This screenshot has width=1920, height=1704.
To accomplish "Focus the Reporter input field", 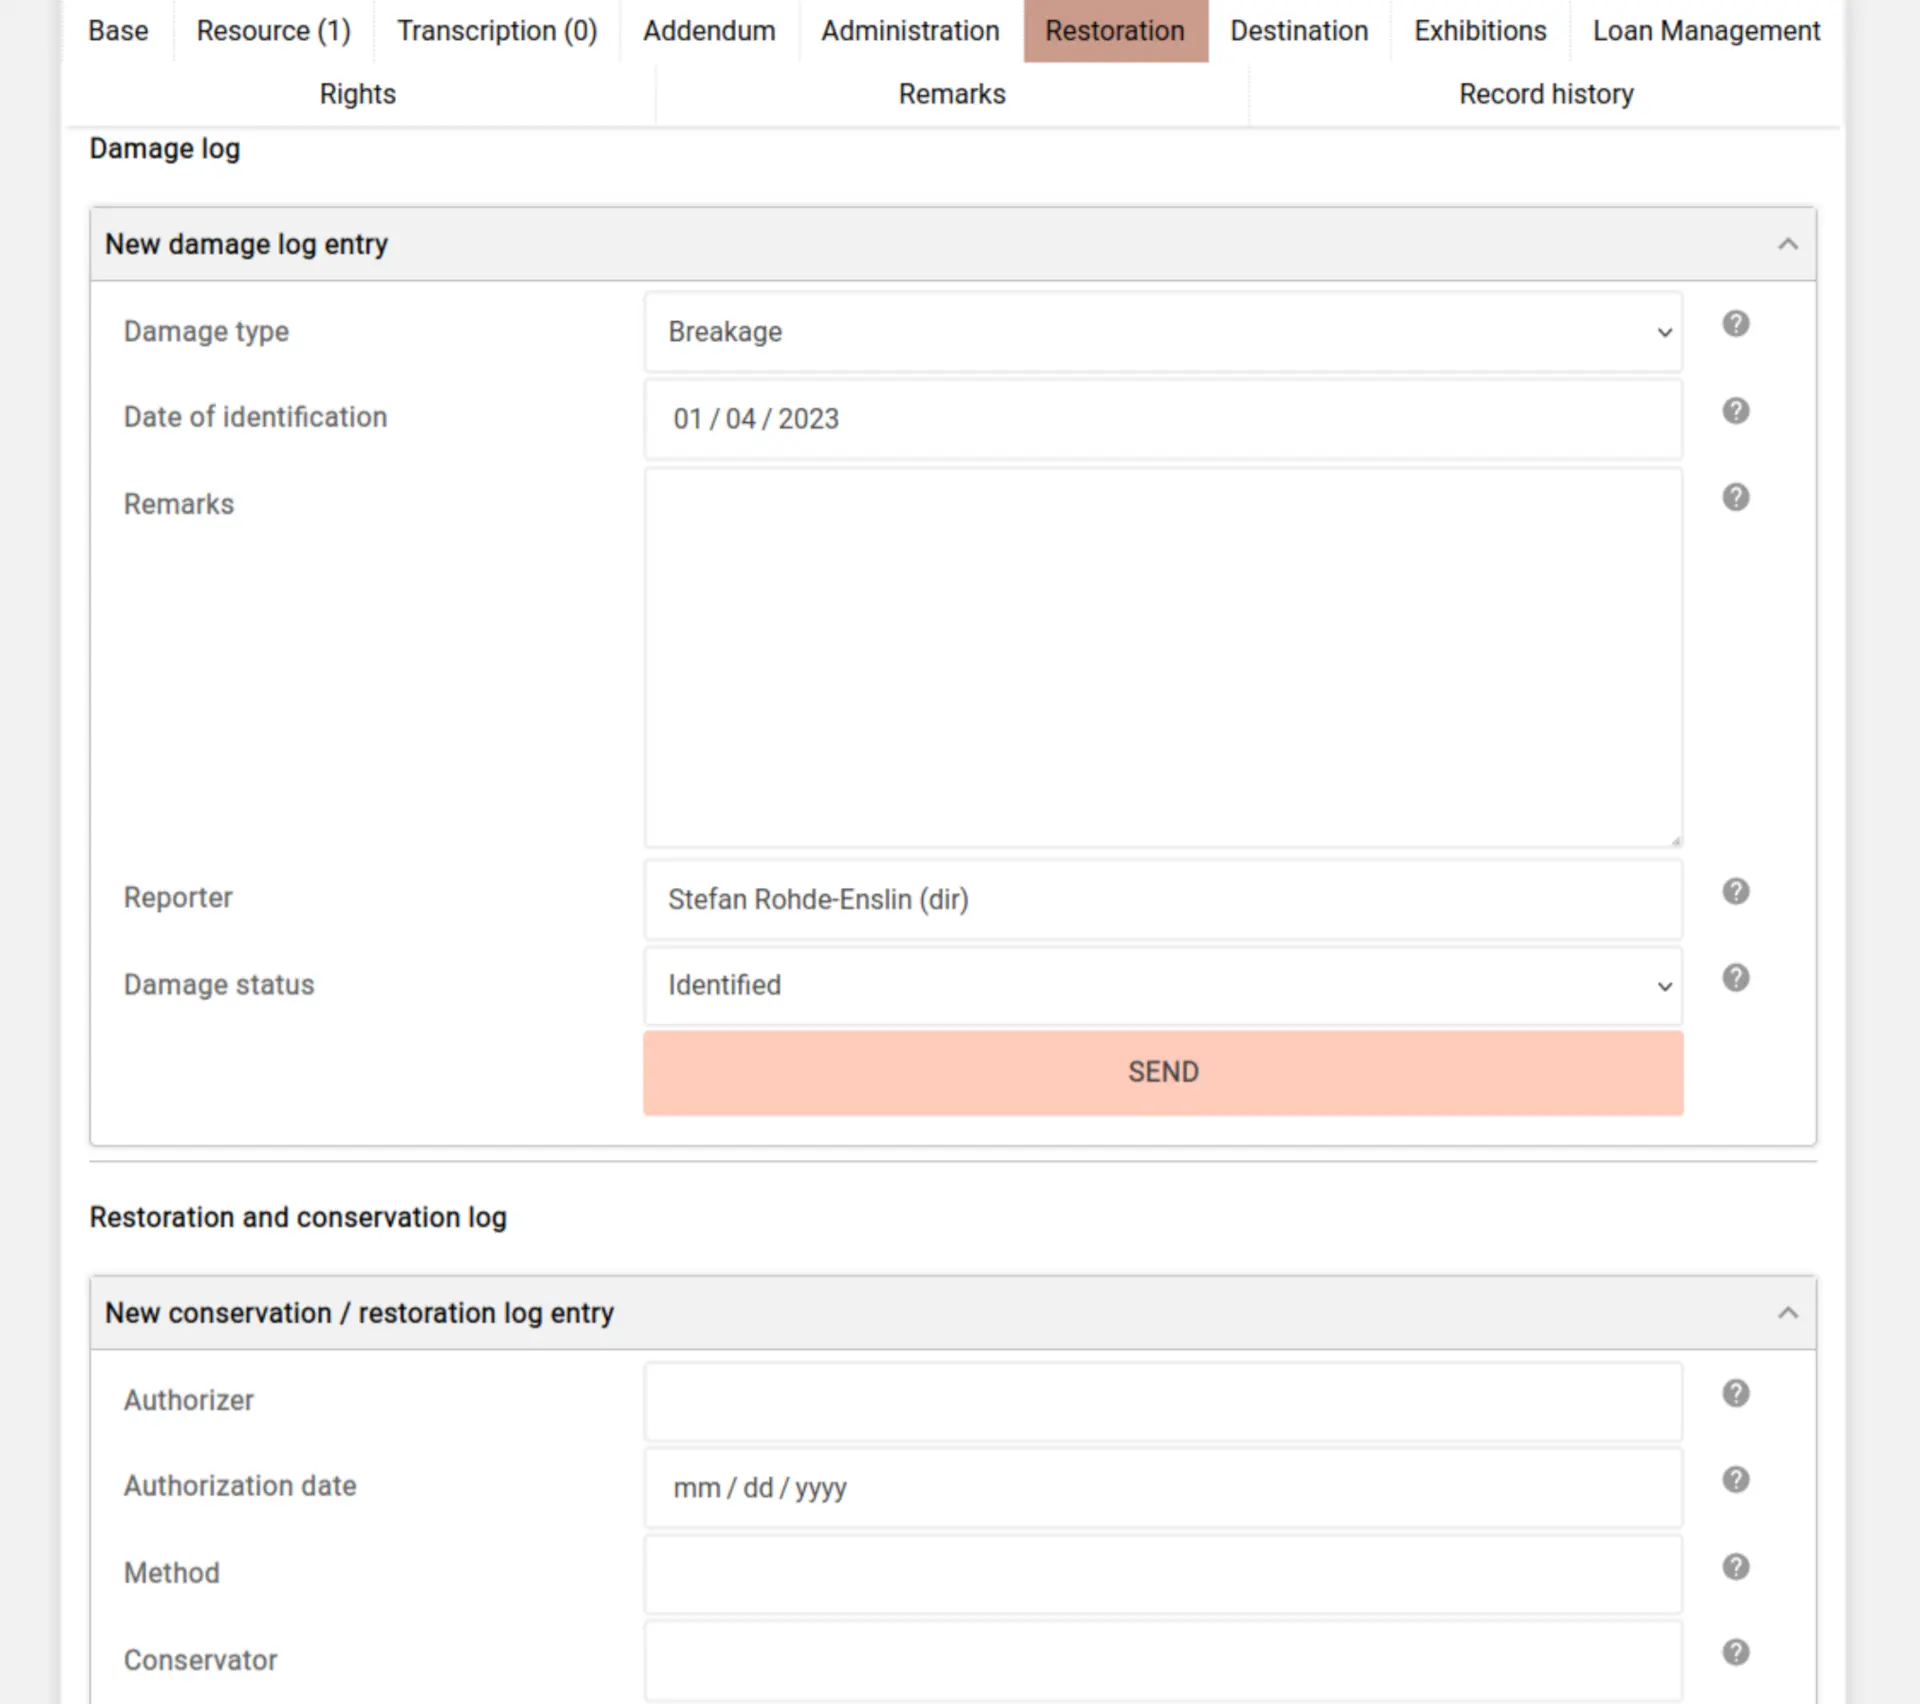I will pyautogui.click(x=1163, y=899).
